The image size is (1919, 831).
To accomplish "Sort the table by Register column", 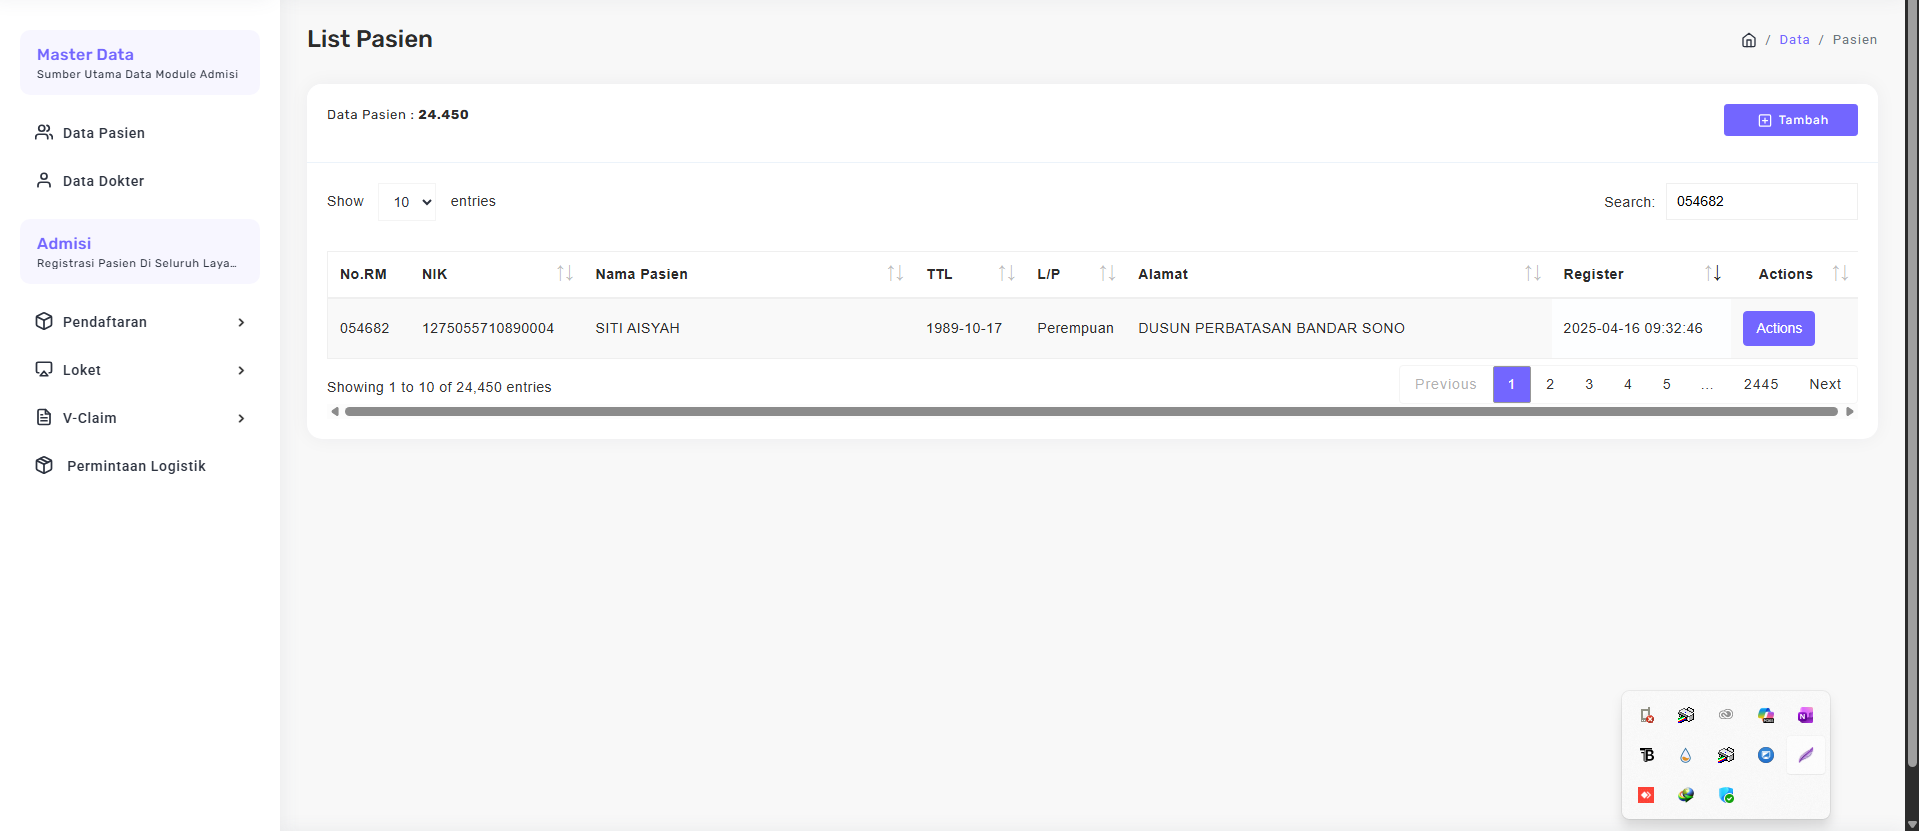I will tap(1713, 273).
